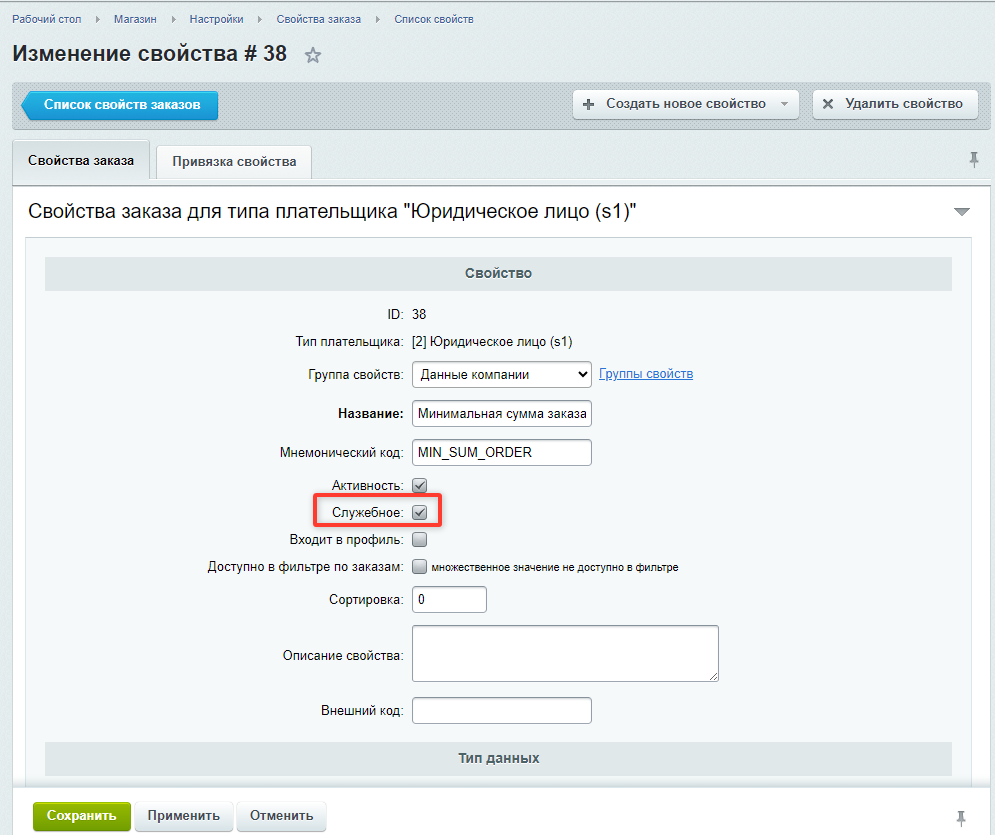This screenshot has height=835, width=995.
Task: Focus the Сортировка input field
Action: (x=449, y=600)
